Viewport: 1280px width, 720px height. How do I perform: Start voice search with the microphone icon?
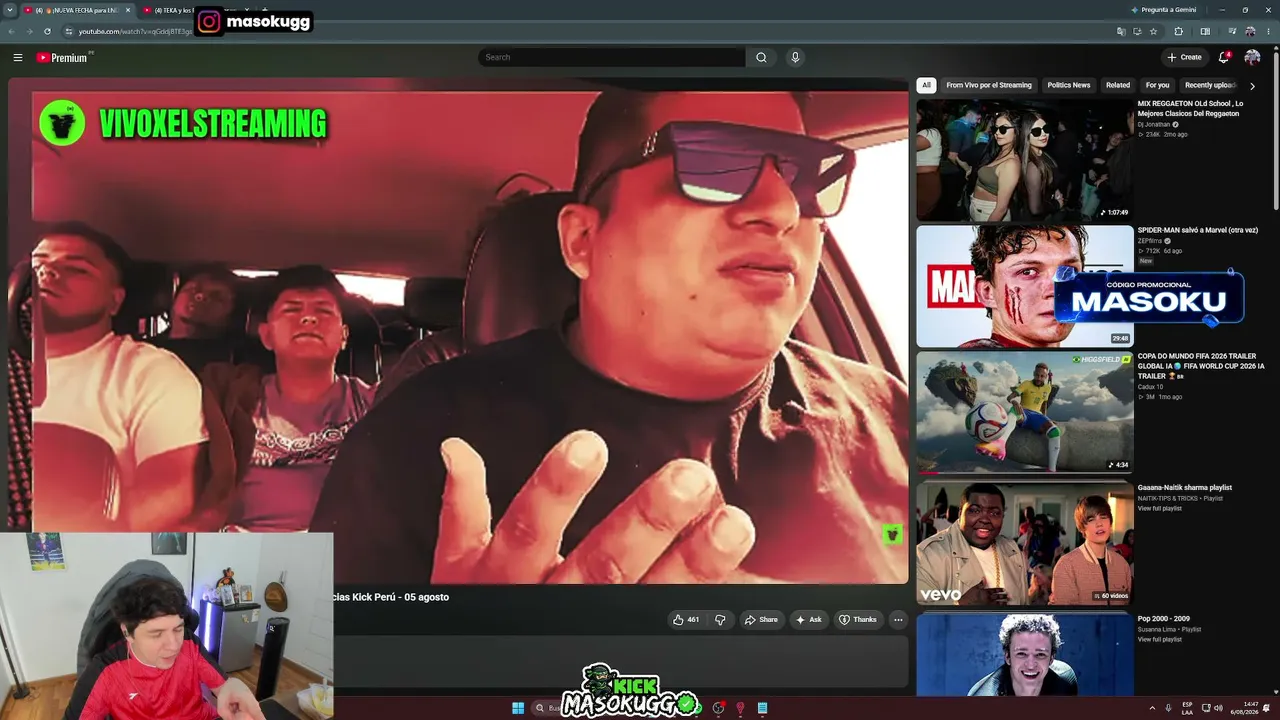(795, 57)
